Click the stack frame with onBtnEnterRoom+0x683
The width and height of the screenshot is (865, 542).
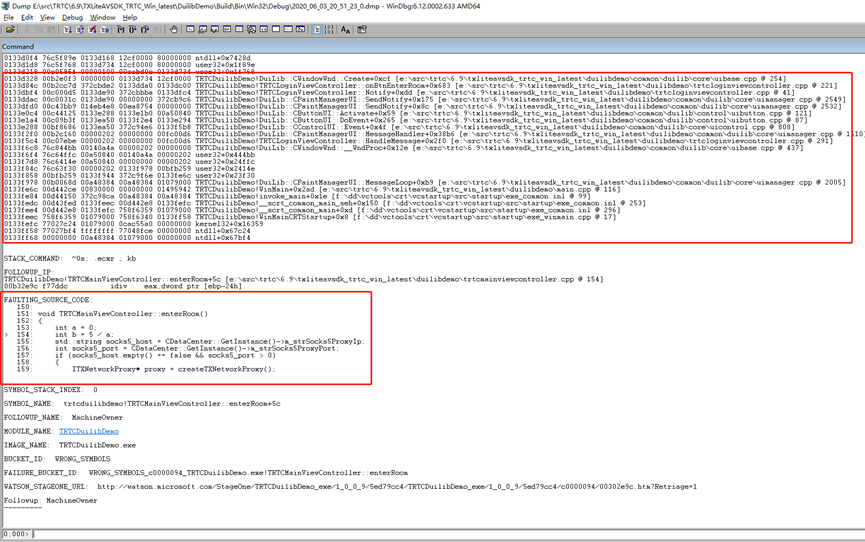(x=420, y=86)
